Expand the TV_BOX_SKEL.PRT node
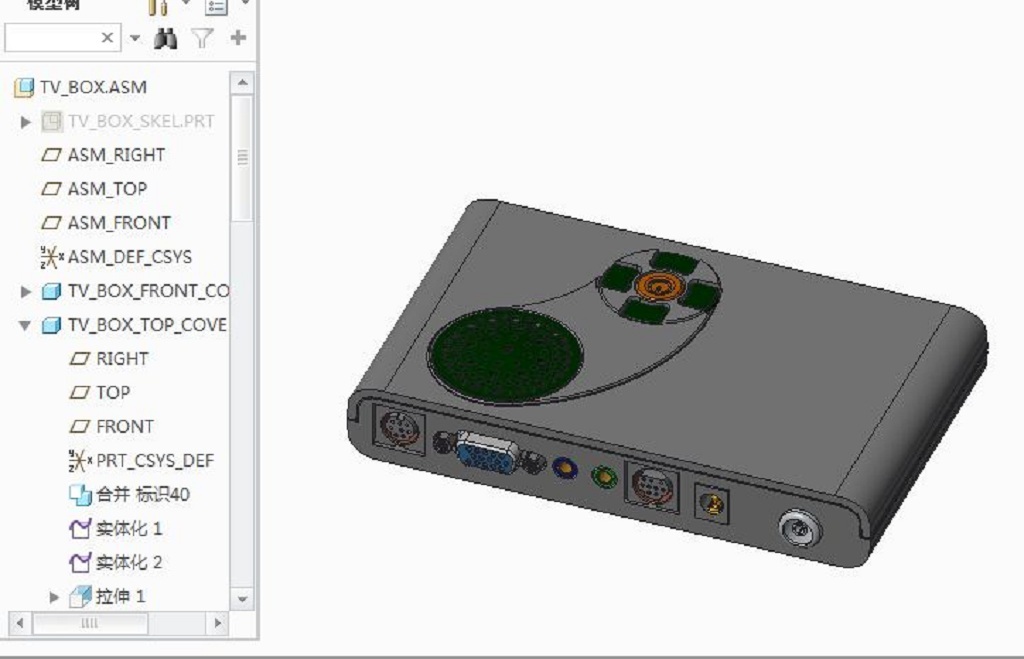Viewport: 1024px width, 659px height. pyautogui.click(x=27, y=122)
